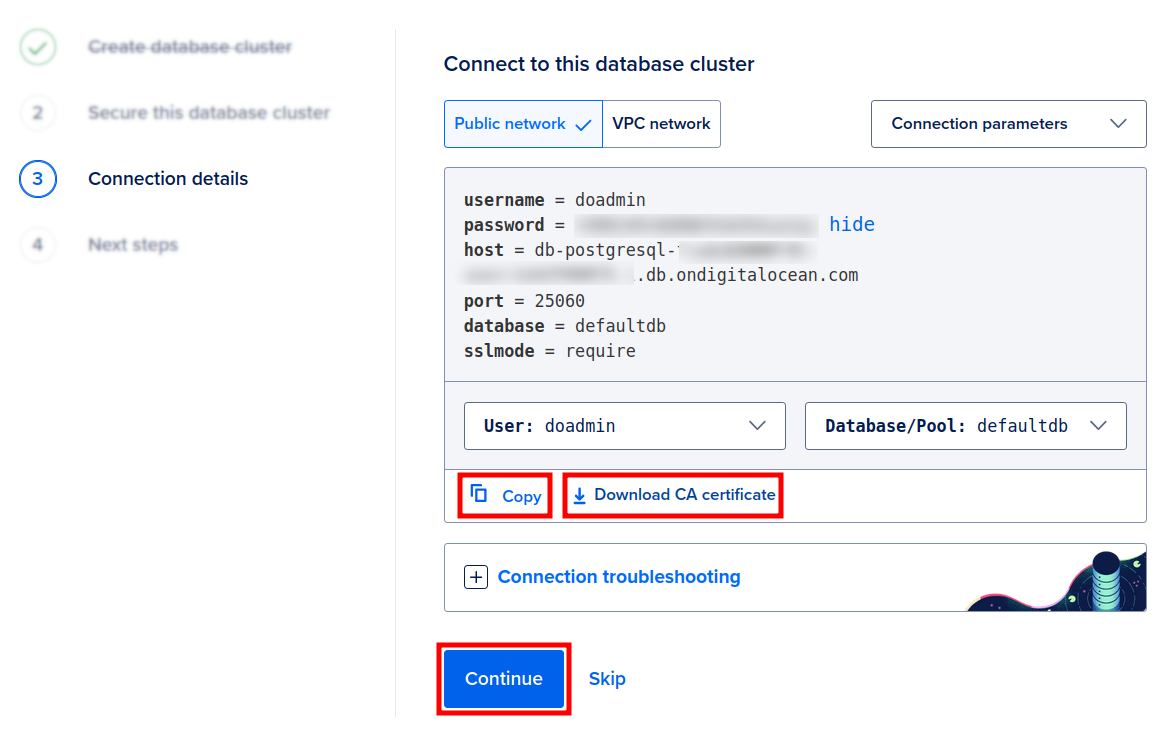Go to Secure this database cluster step
Viewport: 1158px width, 730px height.
tap(209, 113)
